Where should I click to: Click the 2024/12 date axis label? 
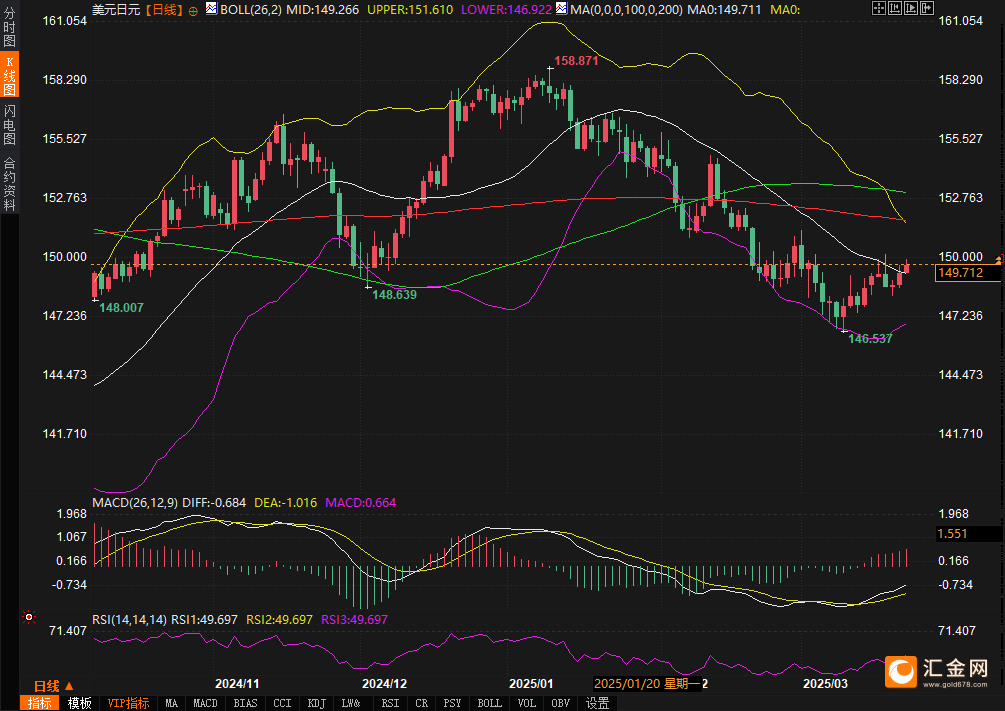point(385,683)
